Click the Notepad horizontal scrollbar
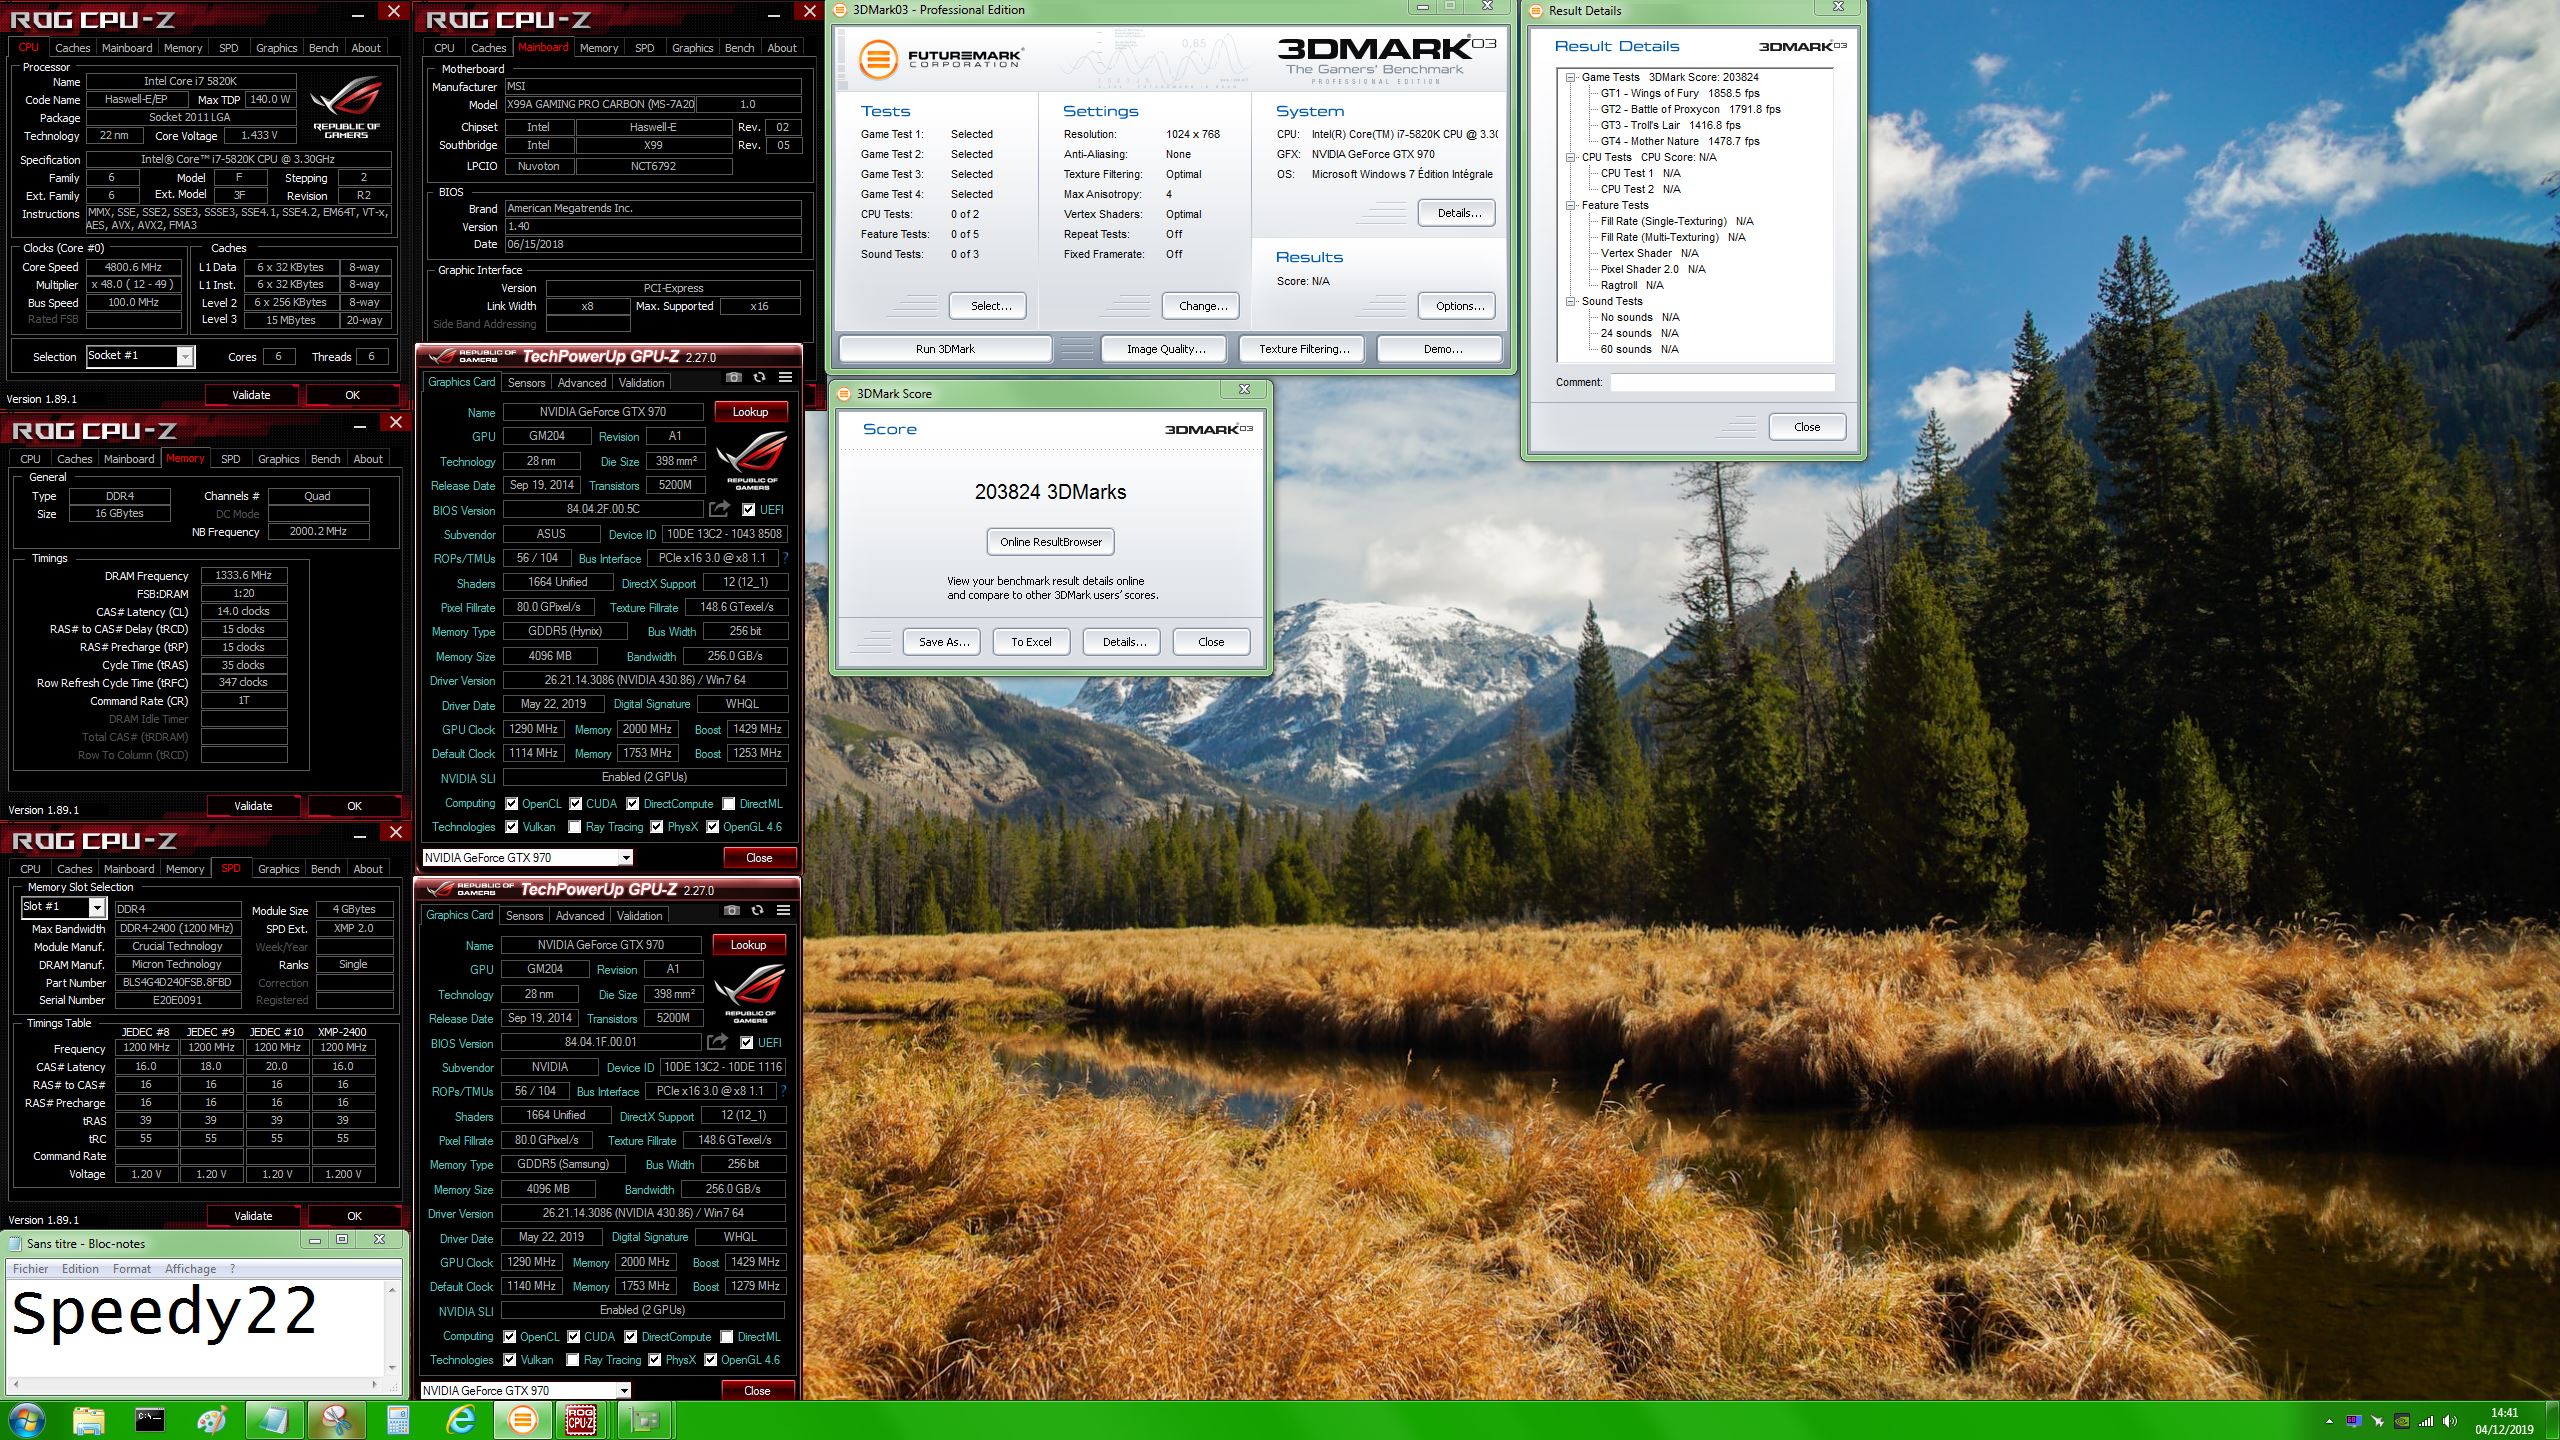The image size is (2560, 1440). click(194, 1385)
